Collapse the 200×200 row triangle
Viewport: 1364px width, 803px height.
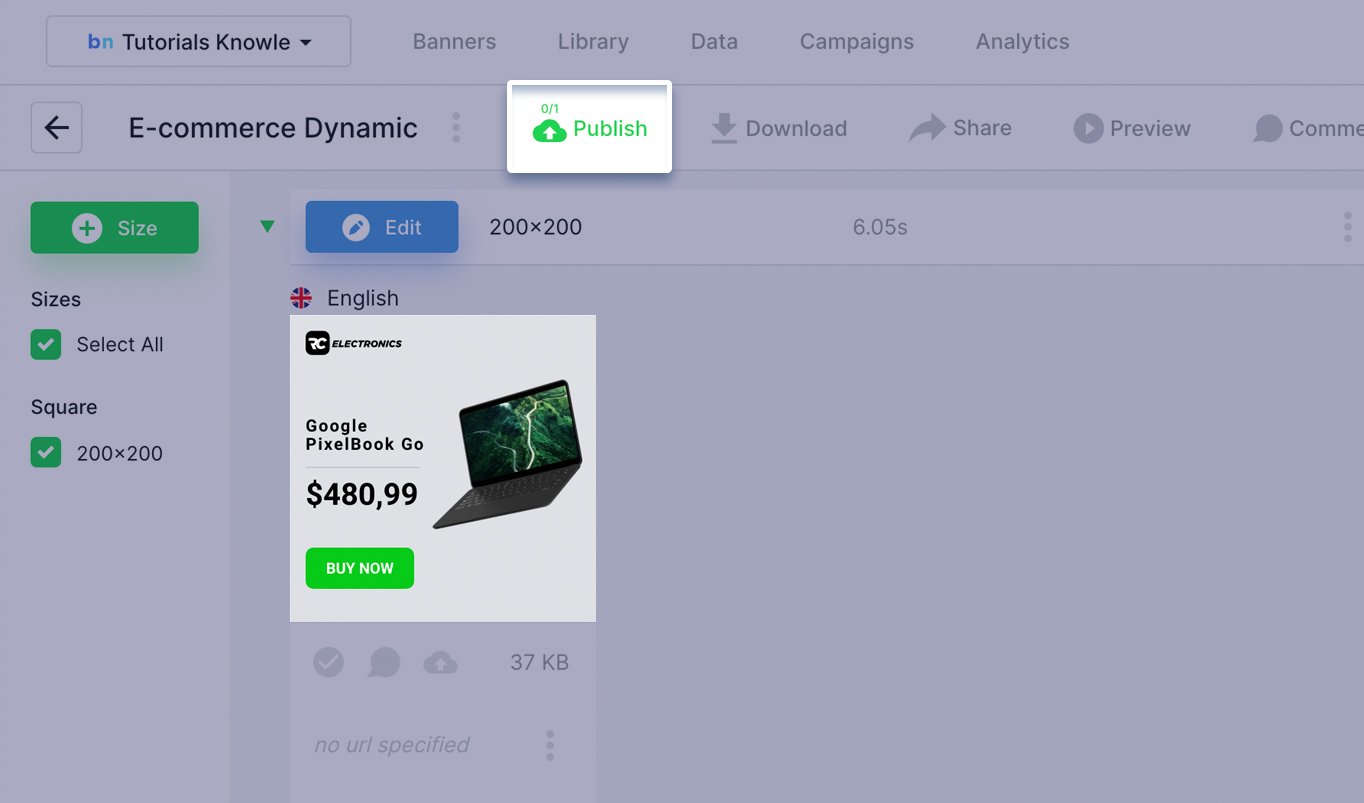tap(267, 227)
